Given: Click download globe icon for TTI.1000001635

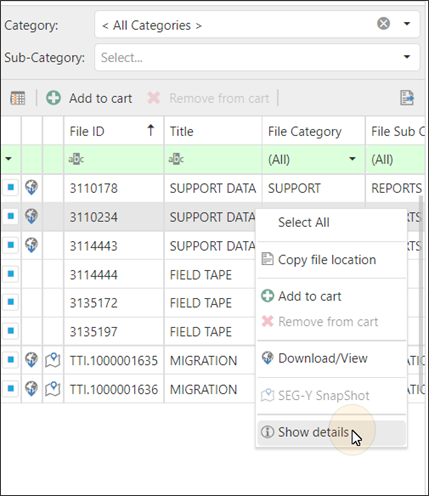Looking at the screenshot, I should coord(32,360).
